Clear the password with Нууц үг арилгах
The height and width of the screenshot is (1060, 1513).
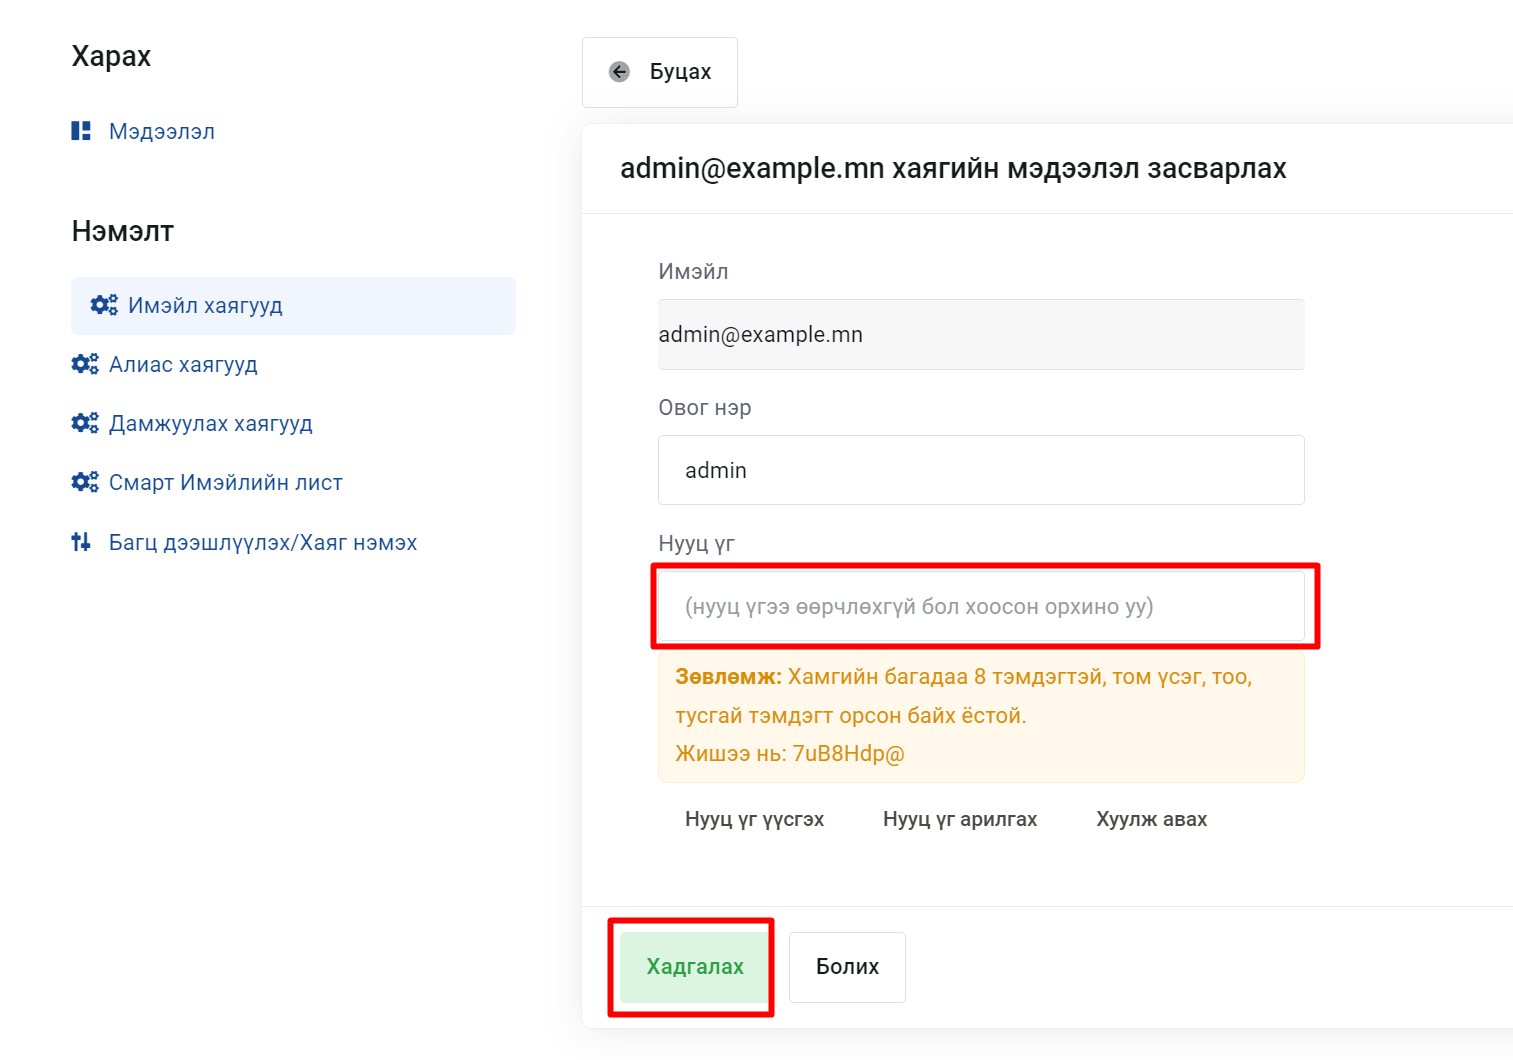[960, 819]
